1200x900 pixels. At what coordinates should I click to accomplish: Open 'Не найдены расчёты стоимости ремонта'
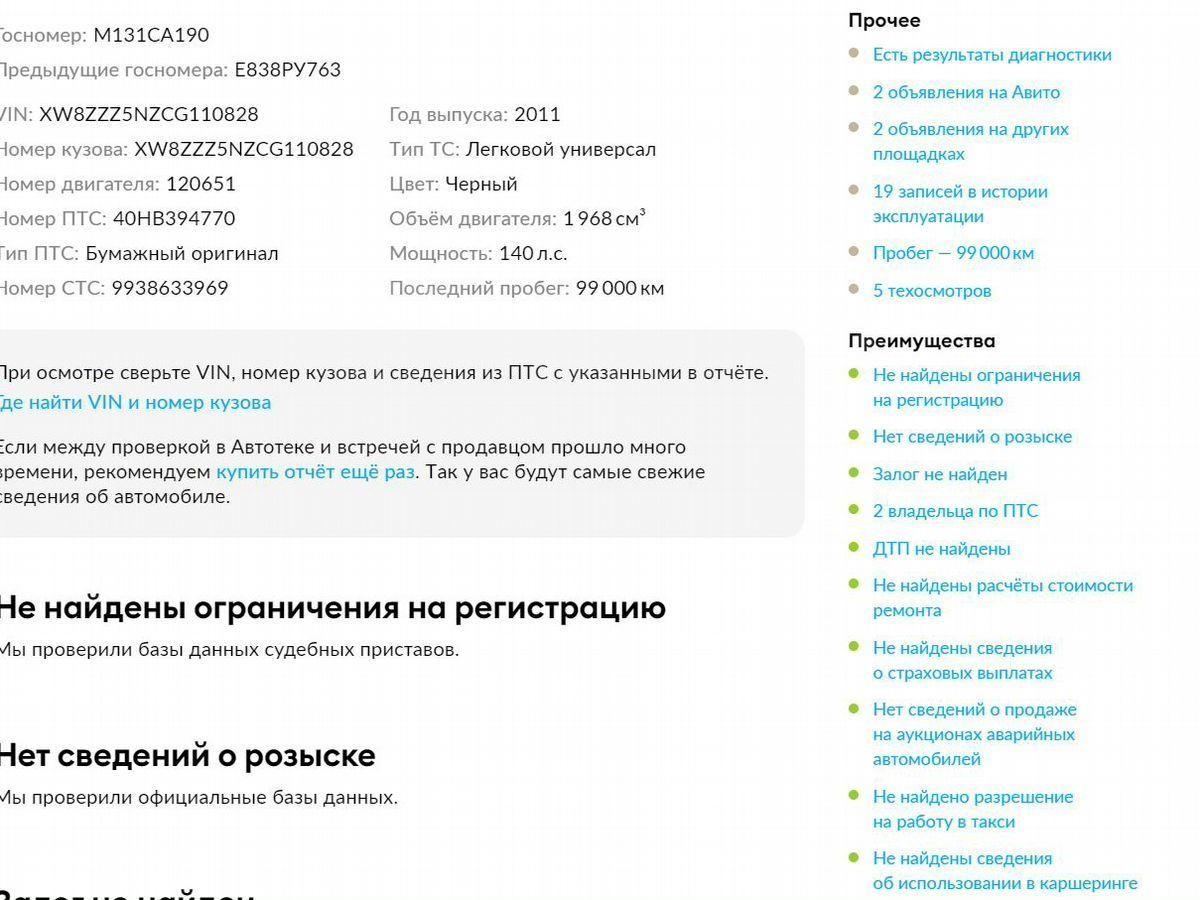[x=1002, y=597]
